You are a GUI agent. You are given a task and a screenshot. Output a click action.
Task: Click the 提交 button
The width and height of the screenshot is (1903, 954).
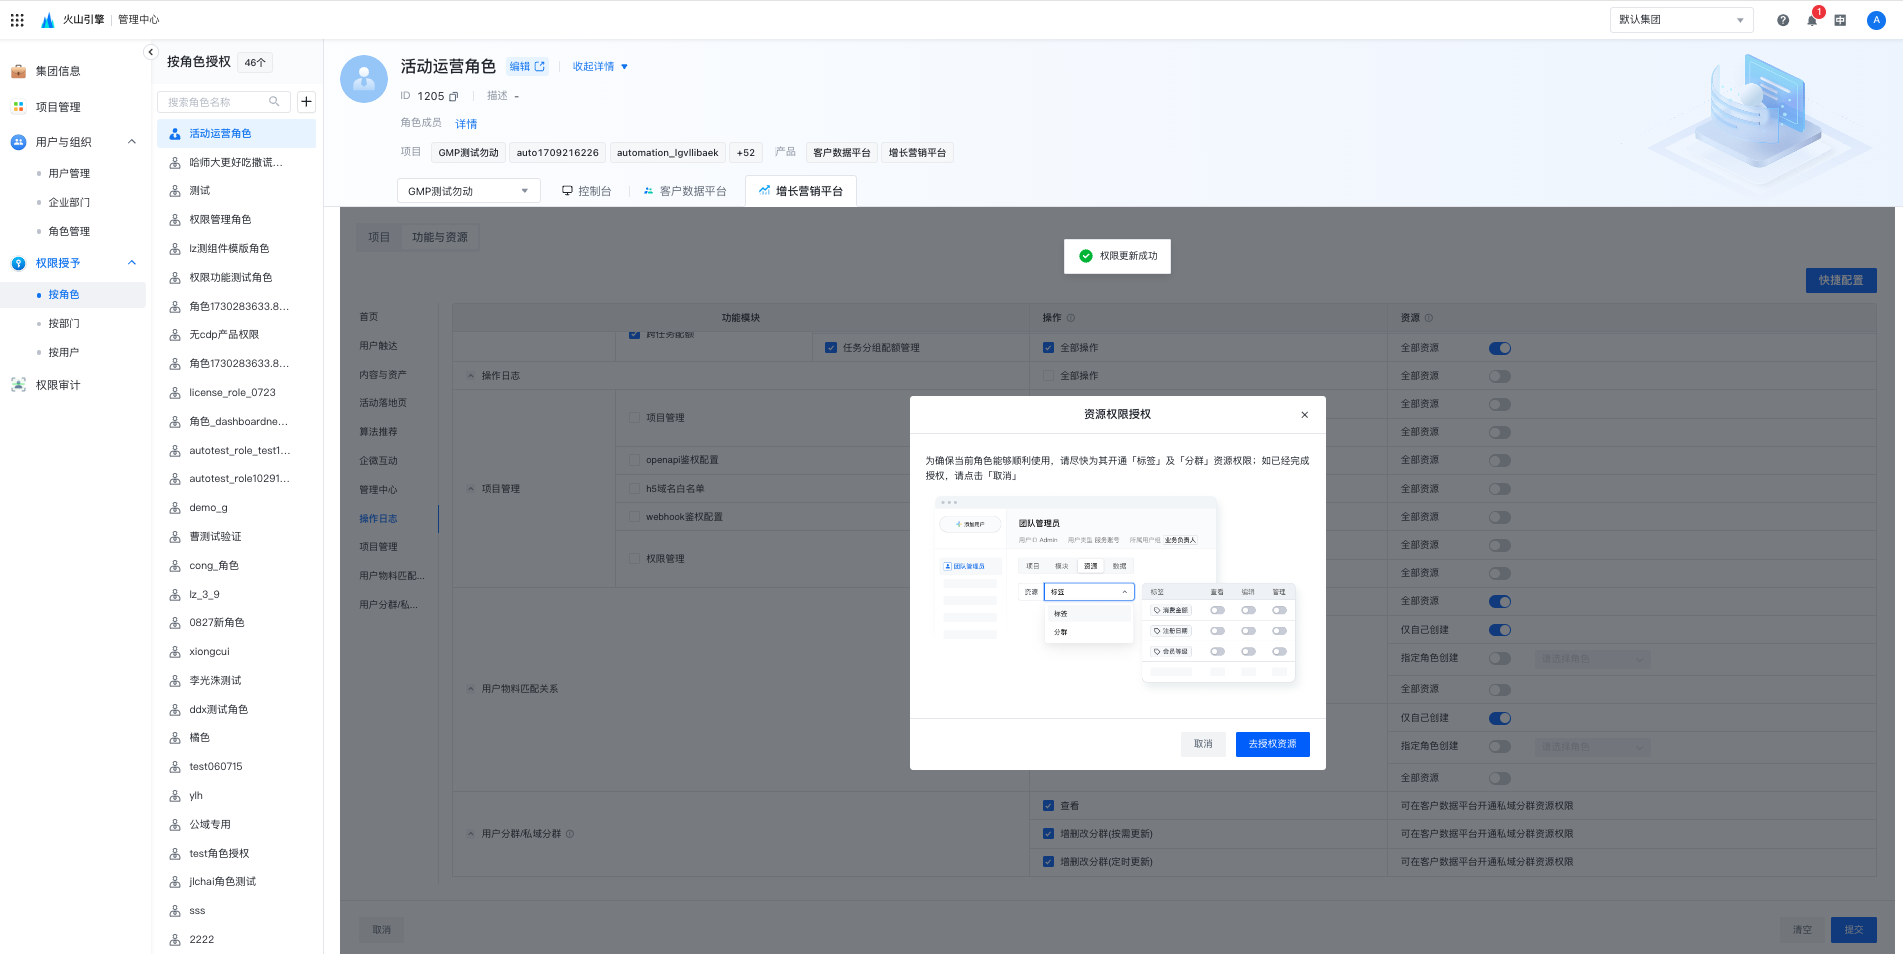1853,930
